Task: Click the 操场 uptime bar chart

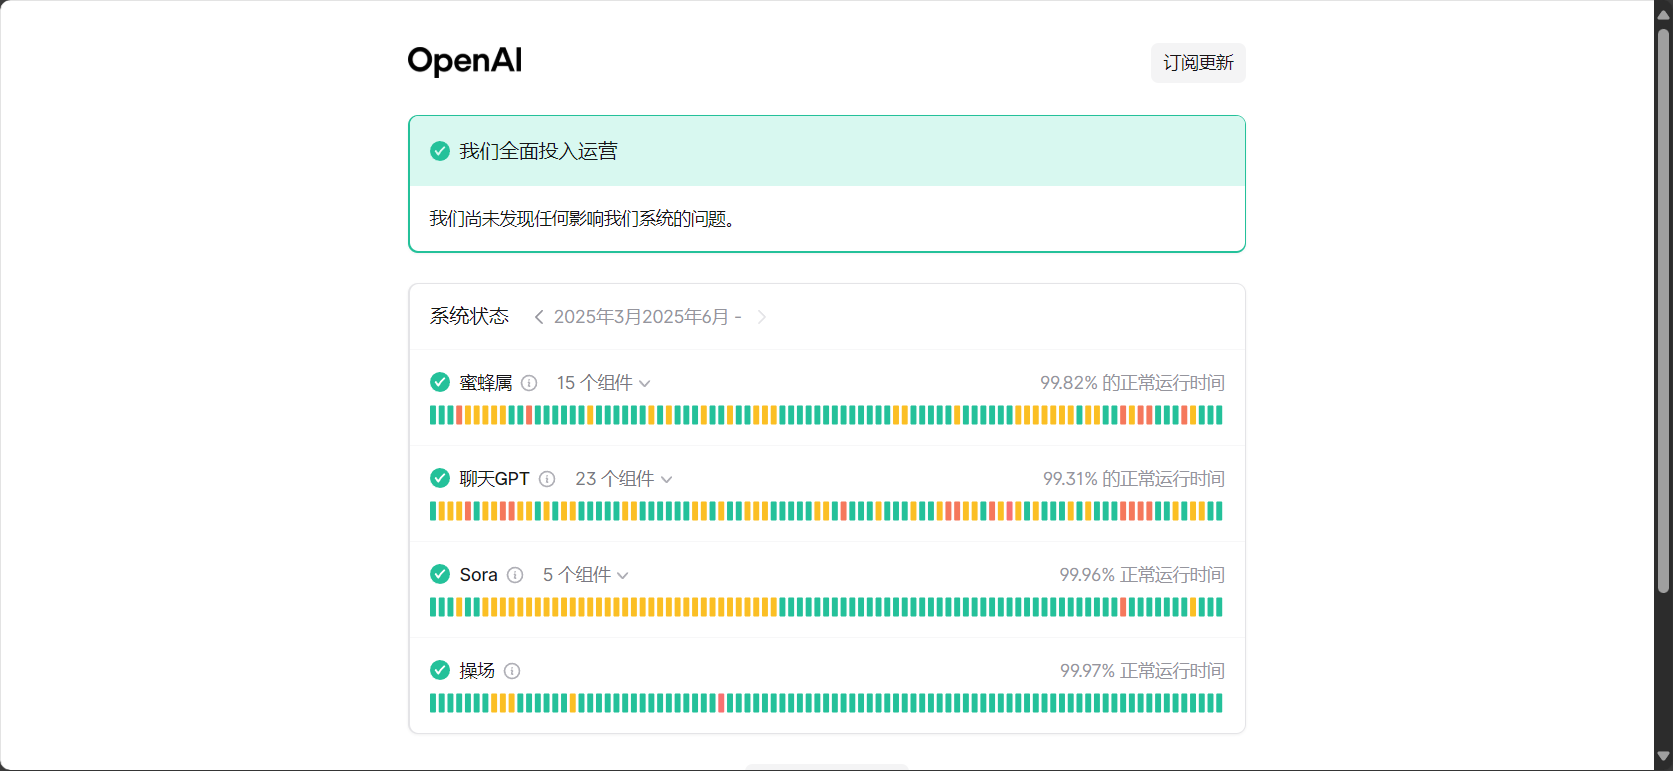Action: pyautogui.click(x=826, y=703)
